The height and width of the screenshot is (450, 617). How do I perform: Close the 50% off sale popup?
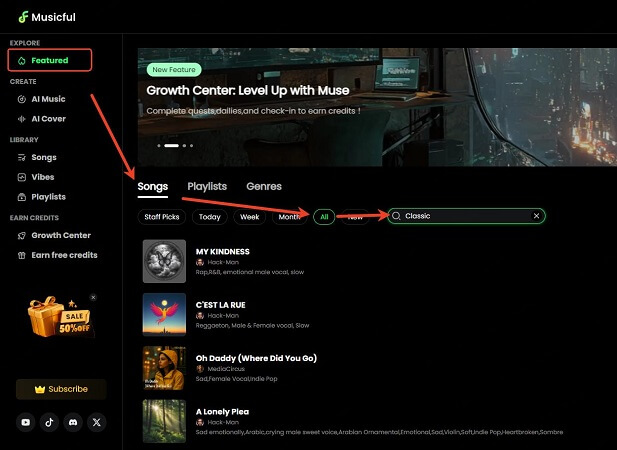click(94, 297)
